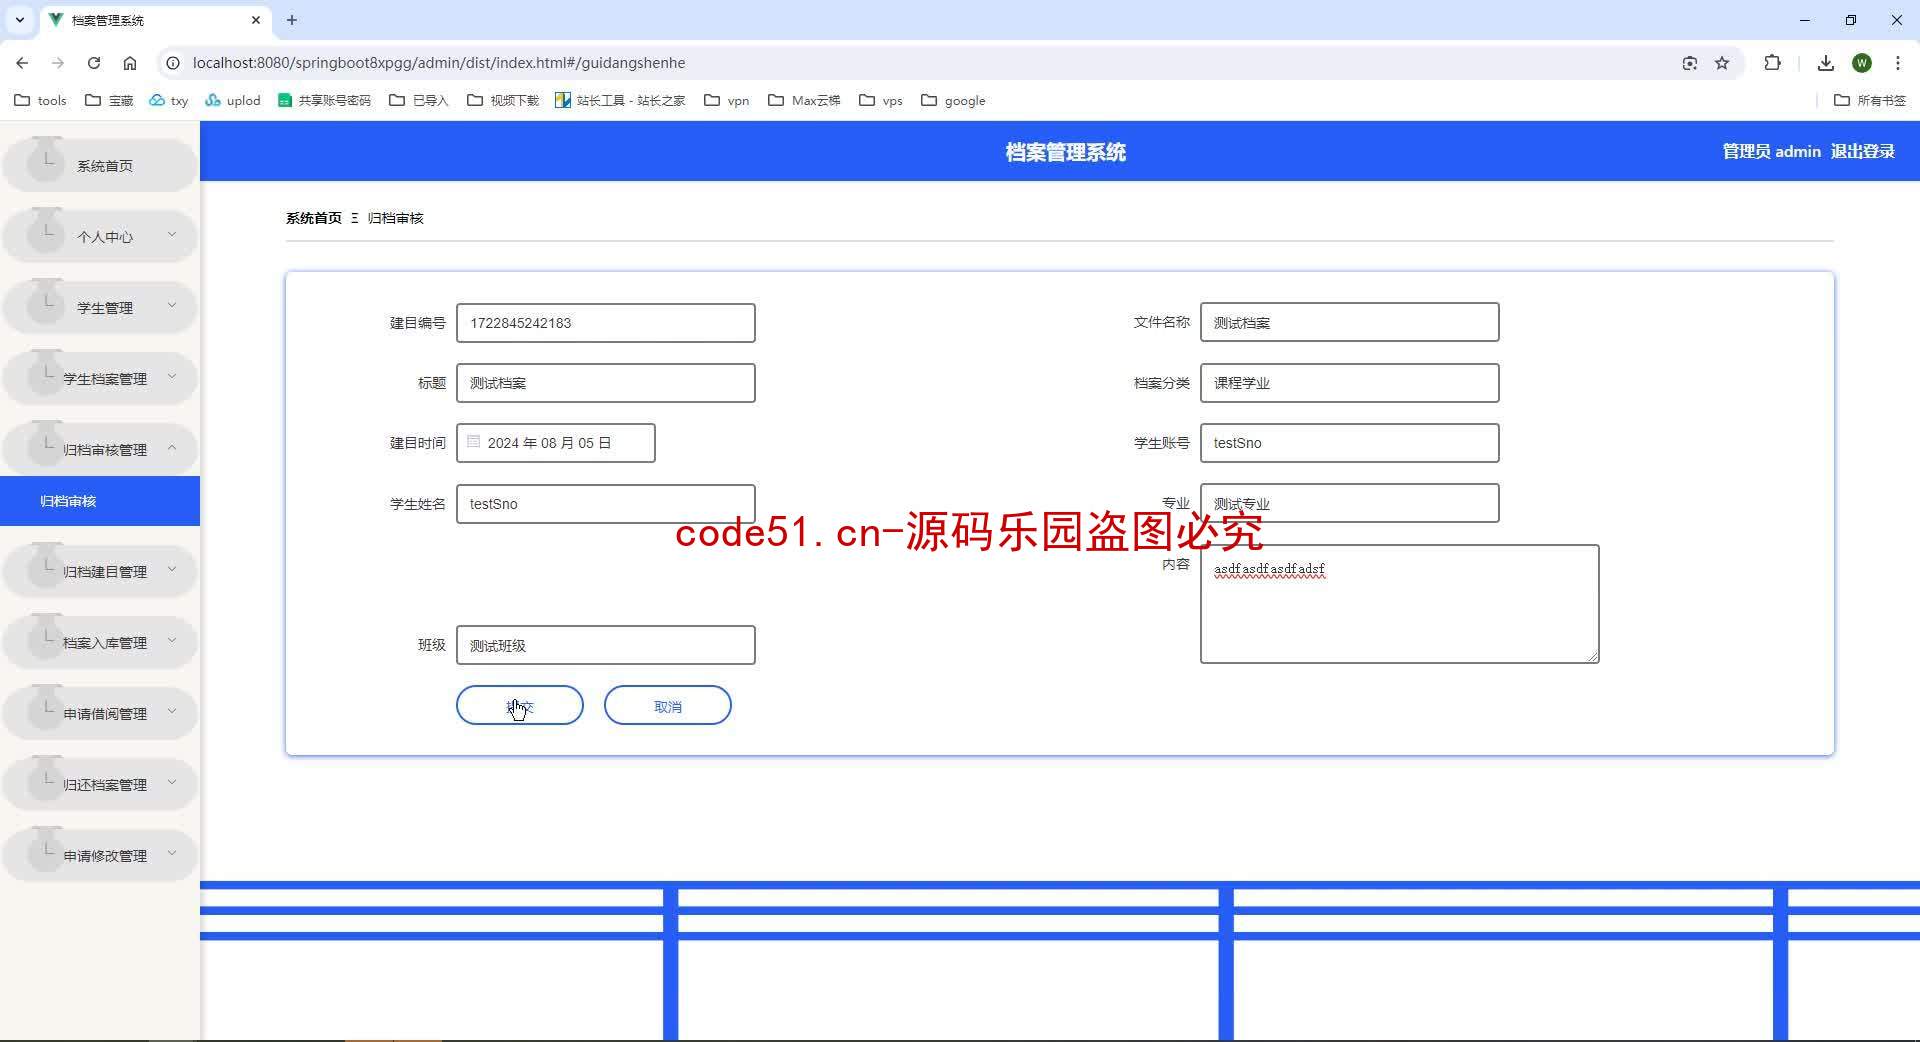Expand the 档案入库管理 sidebar menu

click(100, 643)
